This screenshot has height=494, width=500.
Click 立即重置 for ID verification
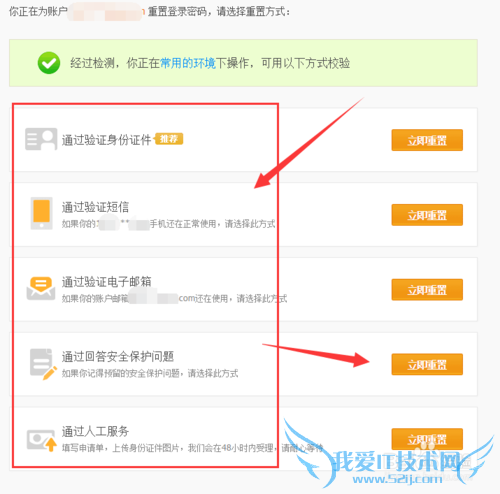427,140
